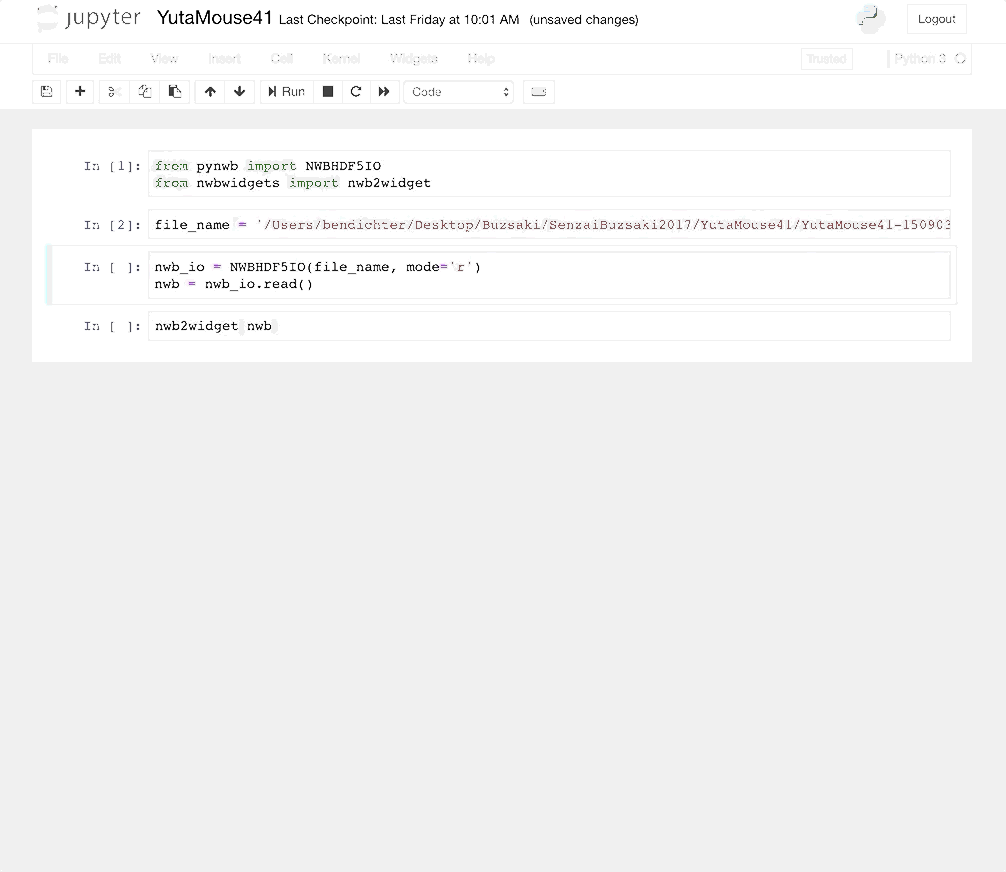
Task: Restart kernel and run all cells
Action: click(x=384, y=91)
